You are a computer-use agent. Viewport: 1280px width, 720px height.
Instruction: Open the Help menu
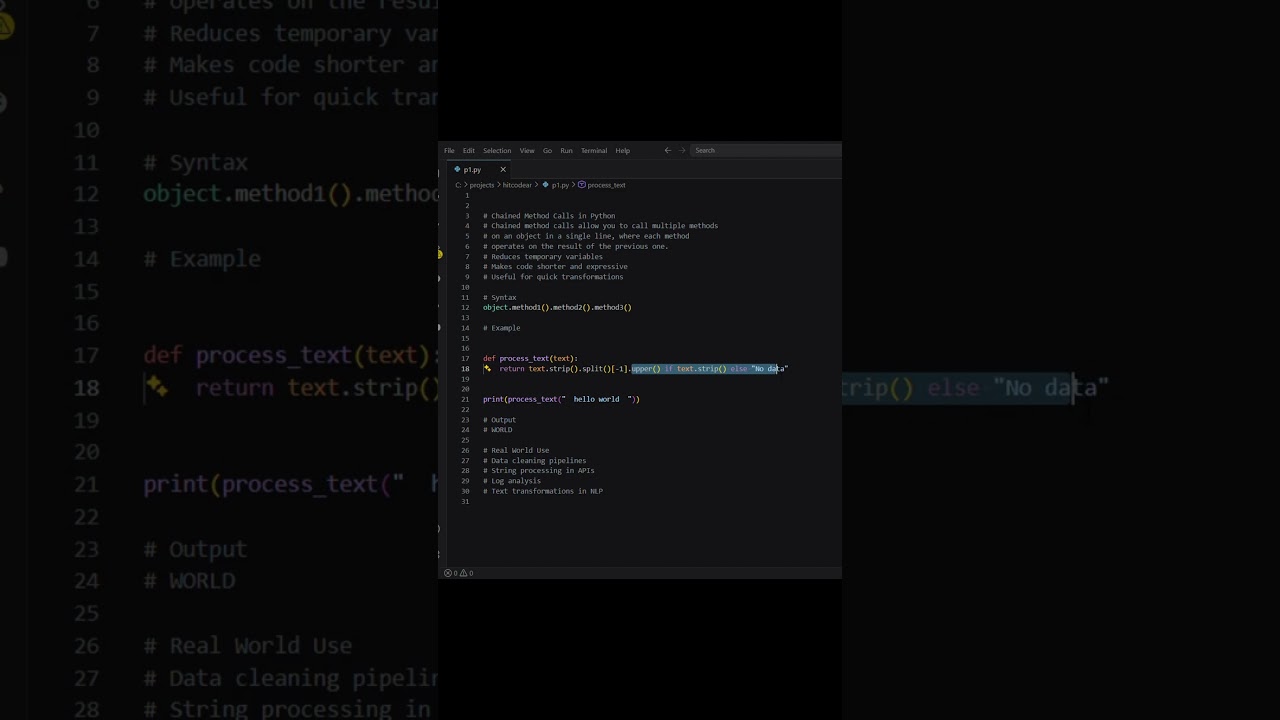[622, 150]
